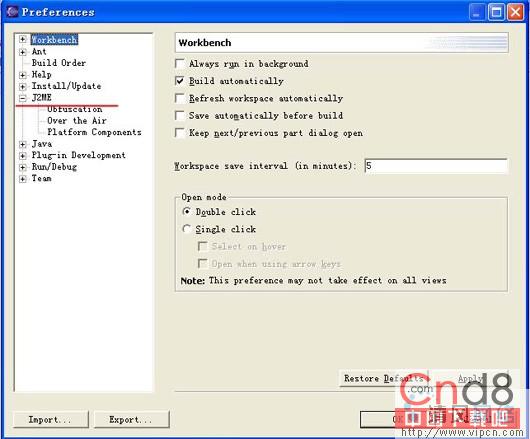Uncheck Build automatically checkbox
Viewport: 530px width, 439px height.
(180, 81)
